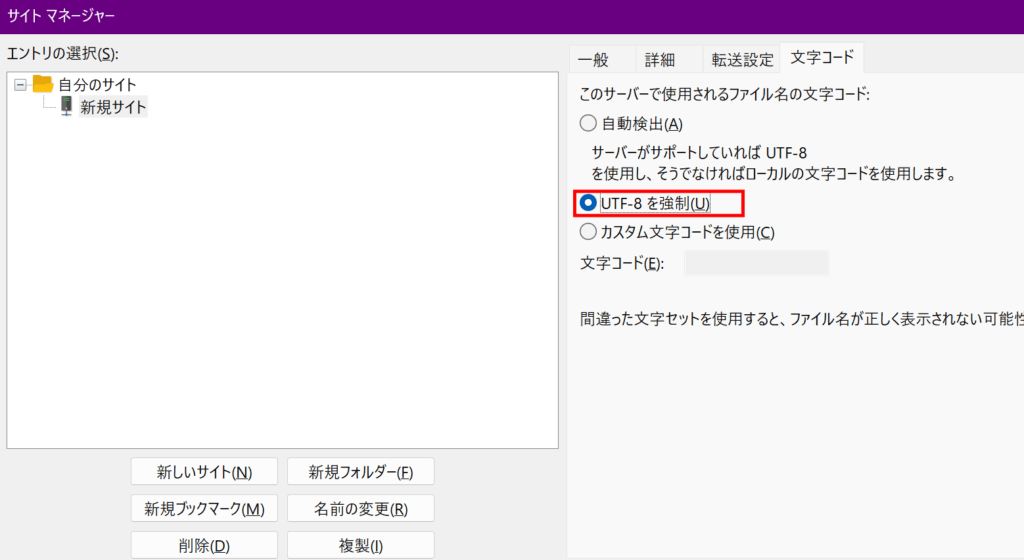Switch to the 一般 tab
Image resolution: width=1024 pixels, height=560 pixels.
[x=593, y=59]
